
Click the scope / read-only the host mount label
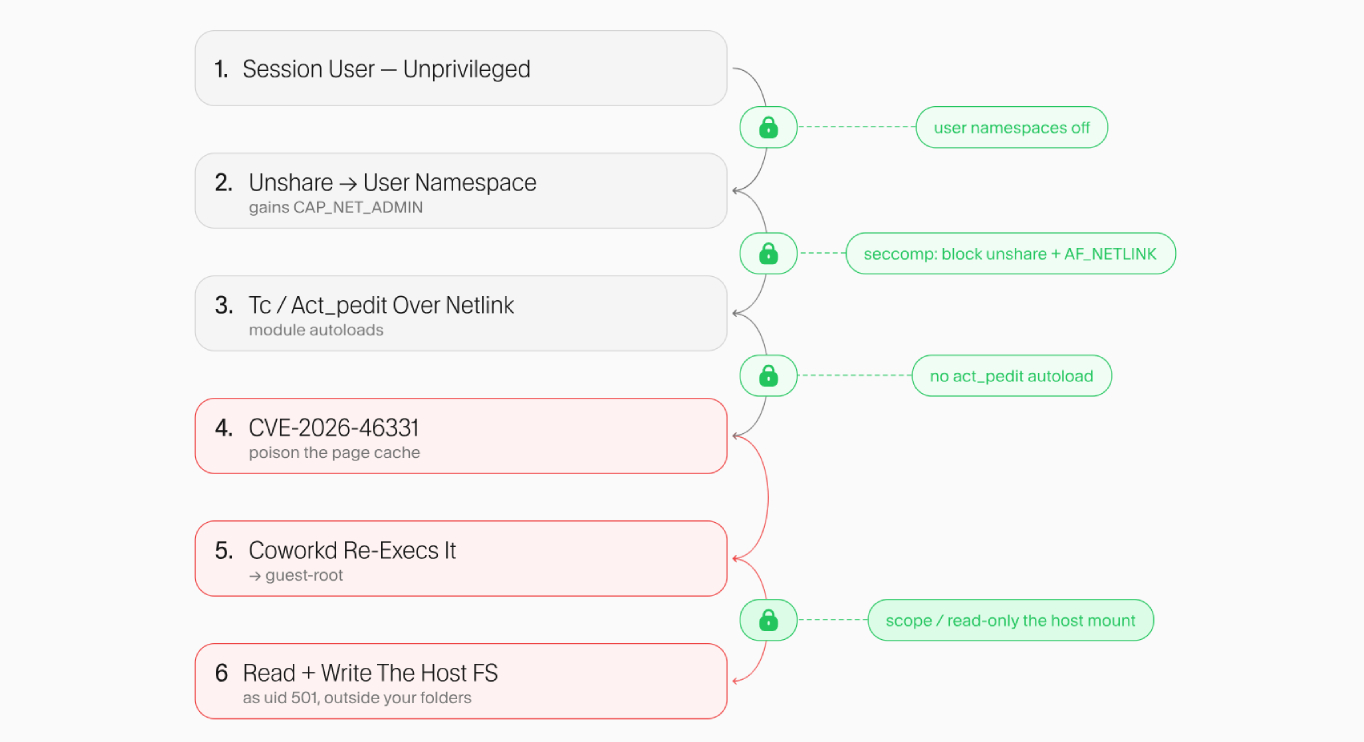pos(1011,621)
